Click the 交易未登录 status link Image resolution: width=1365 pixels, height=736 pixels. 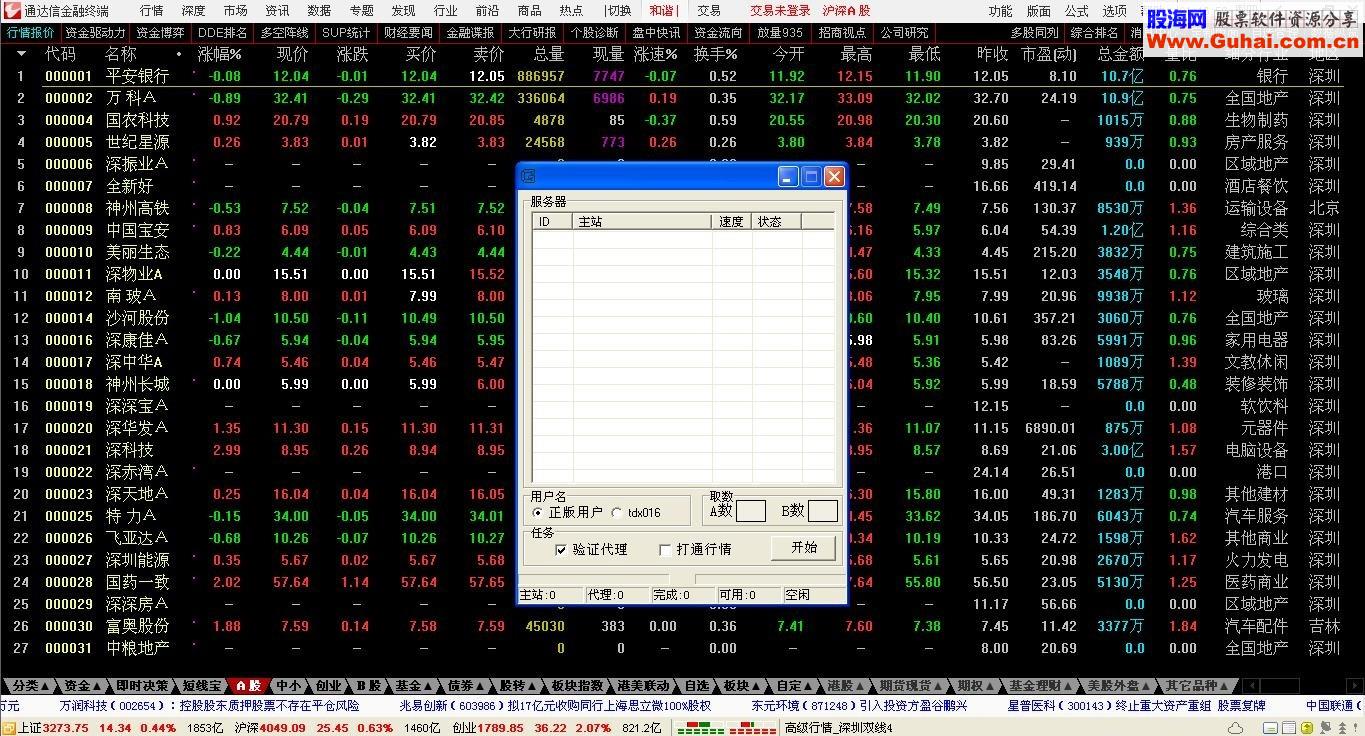point(780,10)
